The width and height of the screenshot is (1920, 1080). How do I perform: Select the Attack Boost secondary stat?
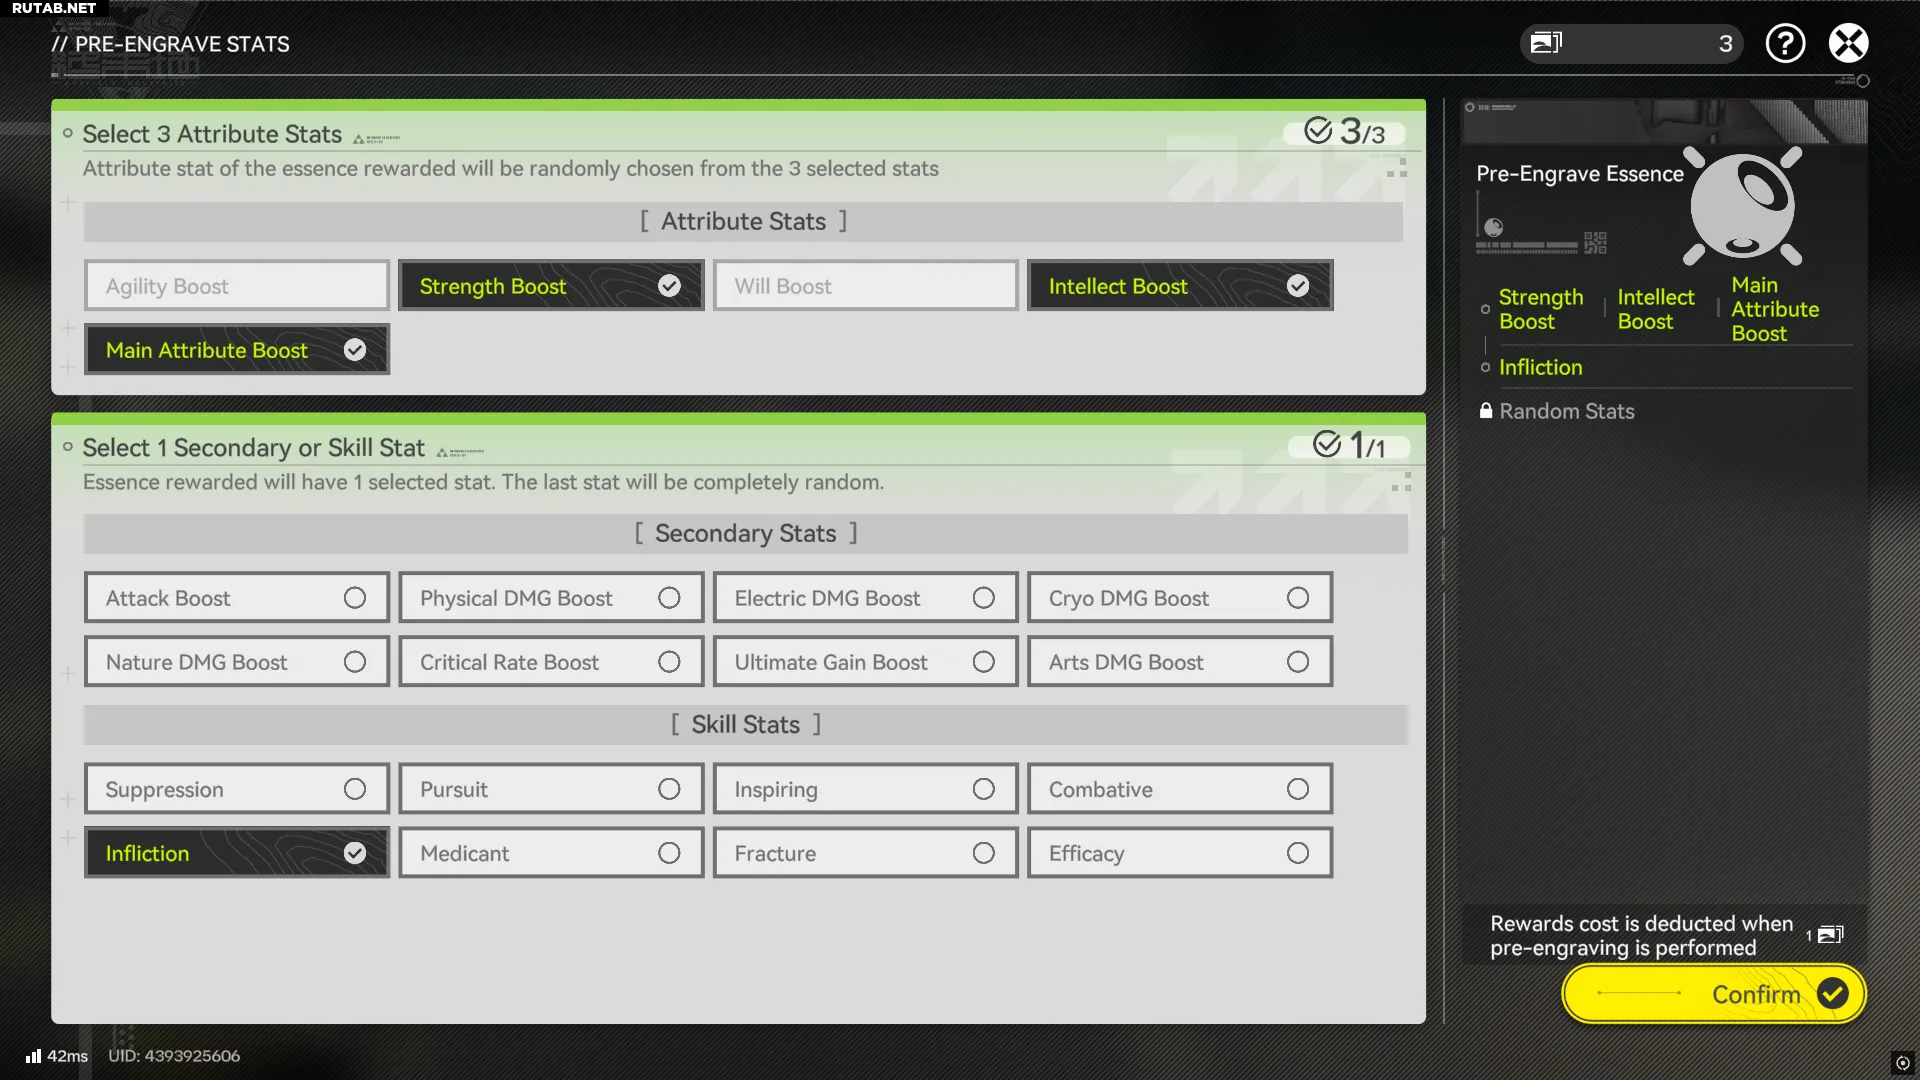tap(237, 598)
